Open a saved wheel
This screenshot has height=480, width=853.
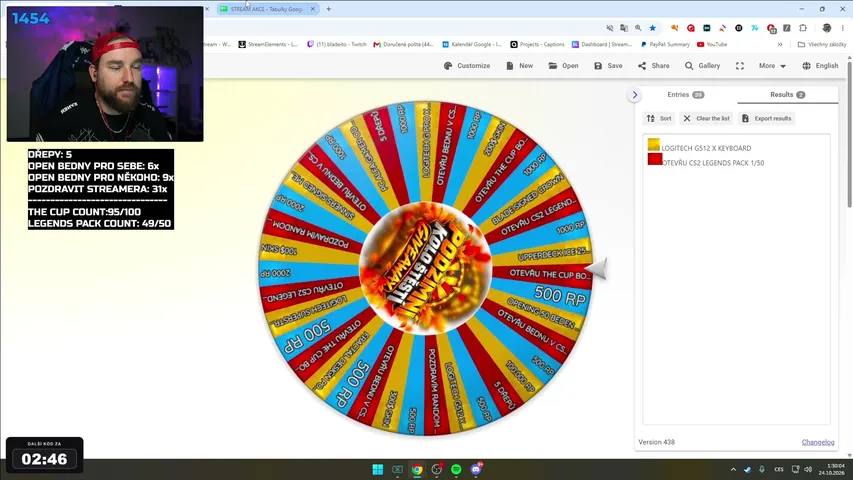[x=563, y=66]
